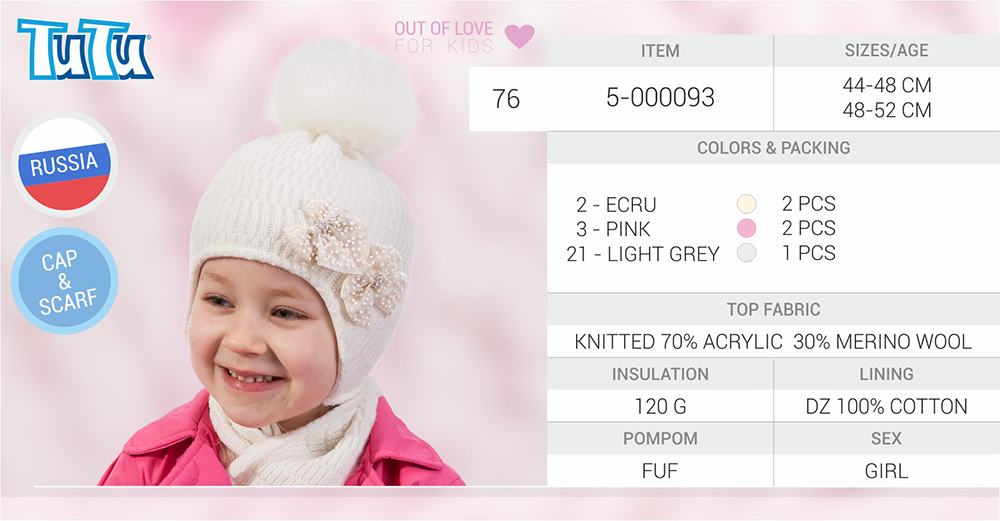Click the TuTu brand logo
The image size is (1000, 521).
(x=85, y=49)
